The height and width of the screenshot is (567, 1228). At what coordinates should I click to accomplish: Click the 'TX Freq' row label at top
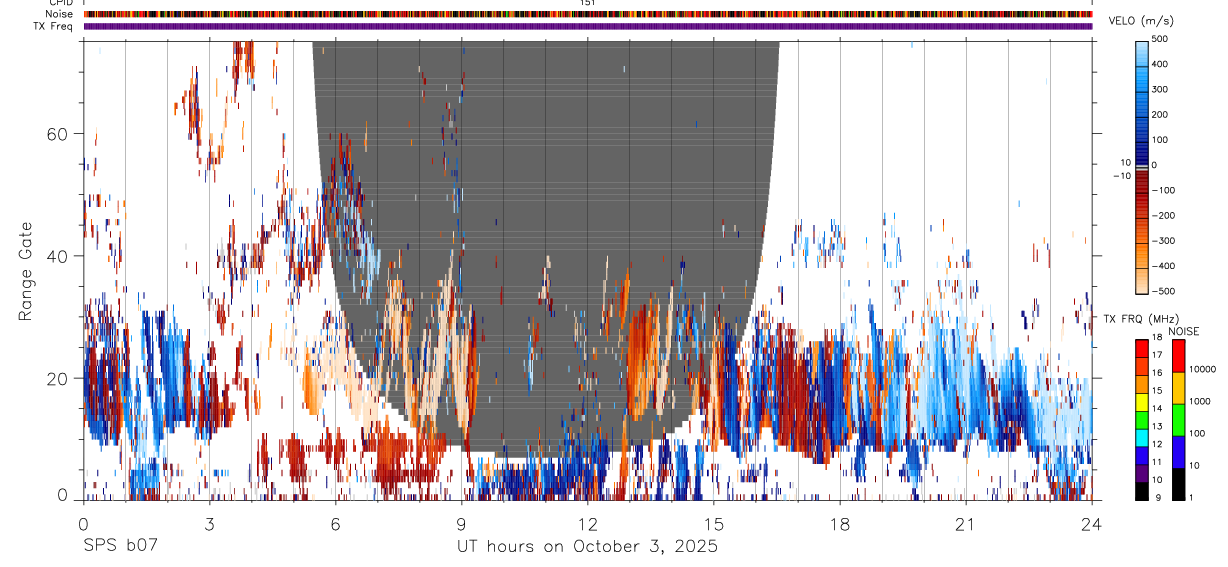[54, 25]
